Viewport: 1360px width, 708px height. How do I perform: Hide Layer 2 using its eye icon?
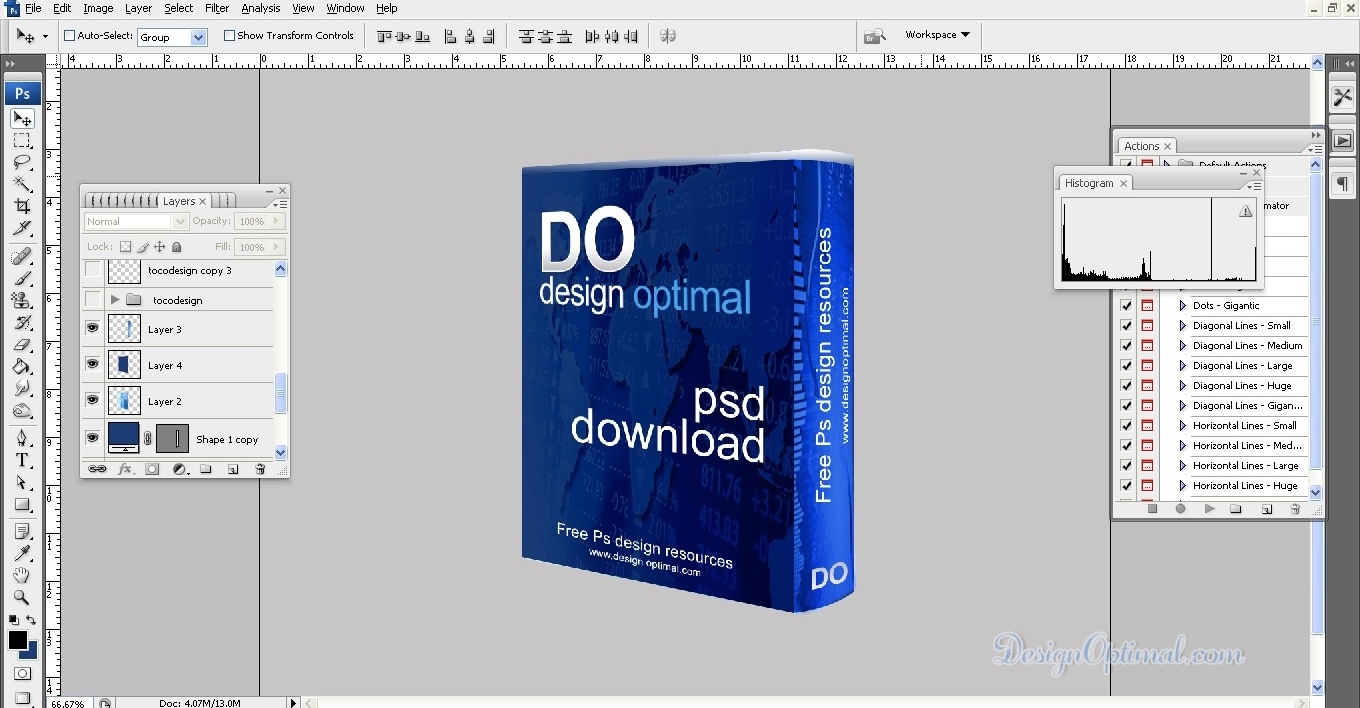(93, 400)
